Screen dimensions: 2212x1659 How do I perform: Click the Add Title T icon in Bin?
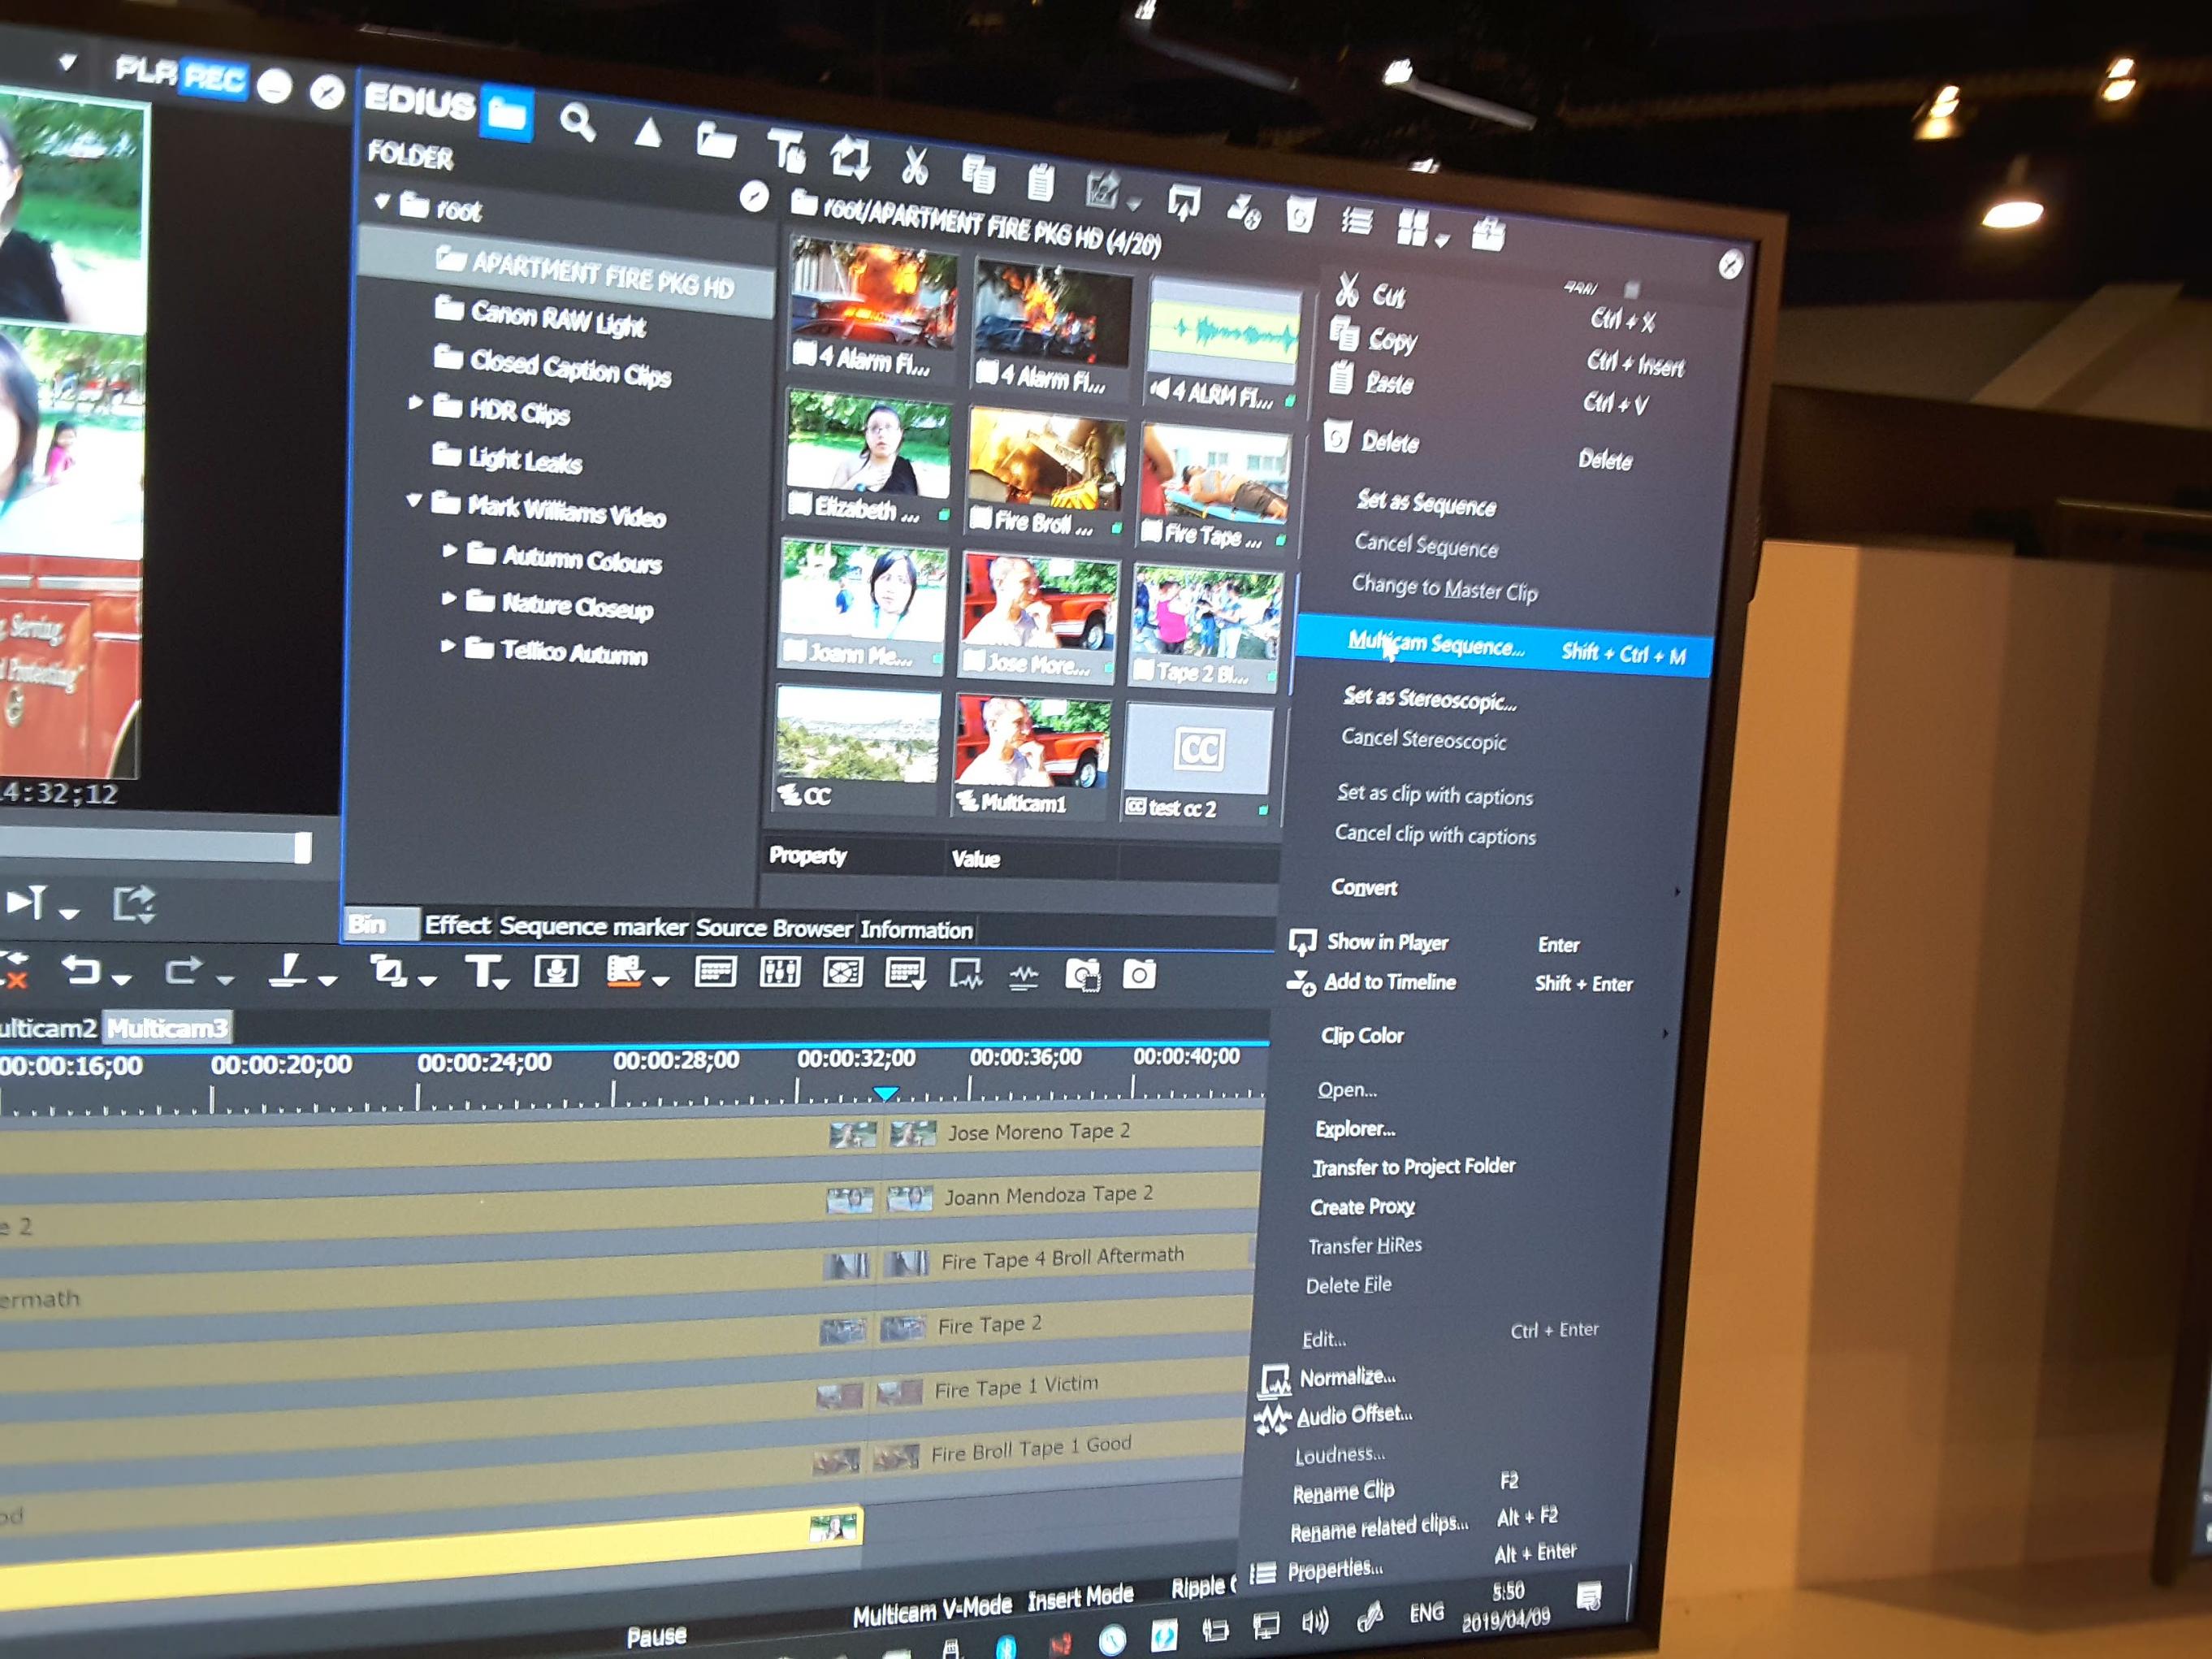pyautogui.click(x=786, y=152)
